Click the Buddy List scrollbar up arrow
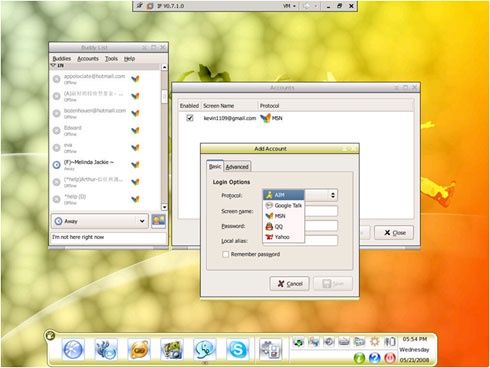This screenshot has width=490, height=368. point(164,67)
